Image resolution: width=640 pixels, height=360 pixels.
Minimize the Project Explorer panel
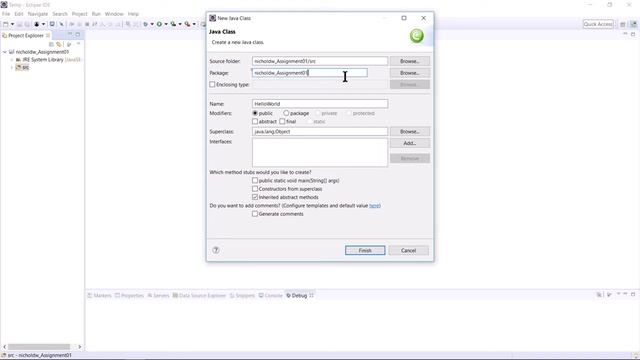pos(70,35)
